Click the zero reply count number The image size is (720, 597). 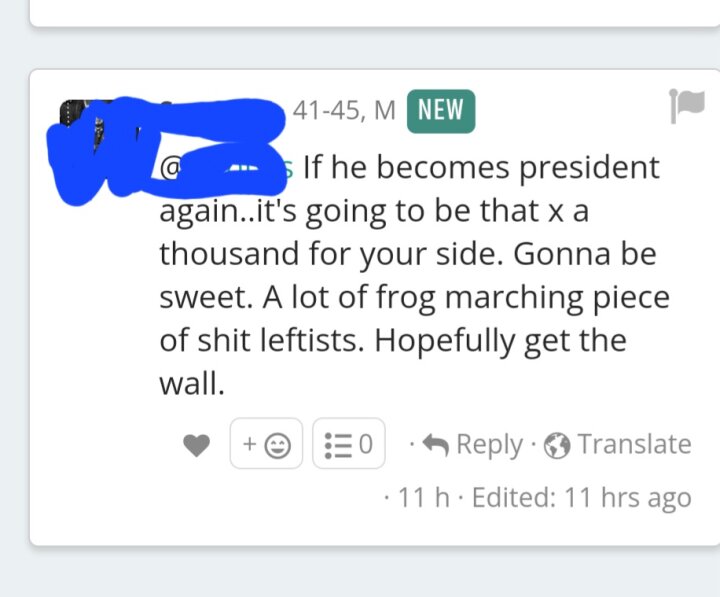366,444
